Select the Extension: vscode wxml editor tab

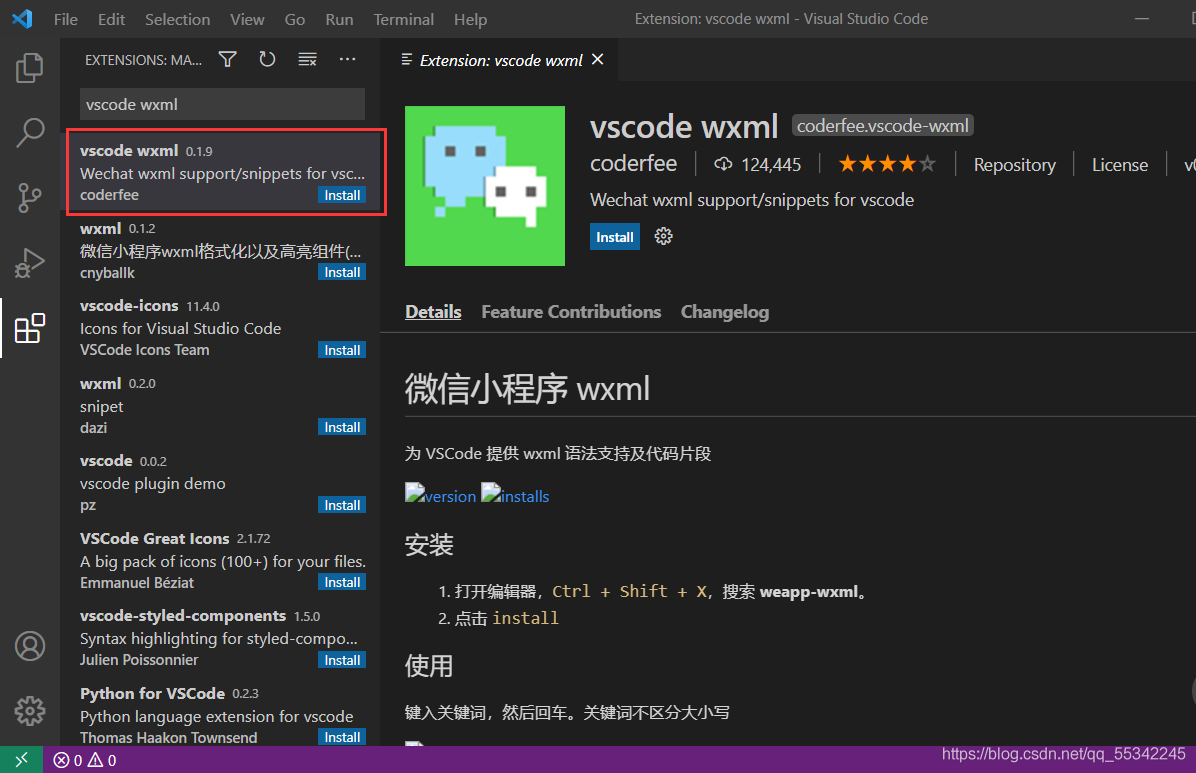pyautogui.click(x=500, y=60)
